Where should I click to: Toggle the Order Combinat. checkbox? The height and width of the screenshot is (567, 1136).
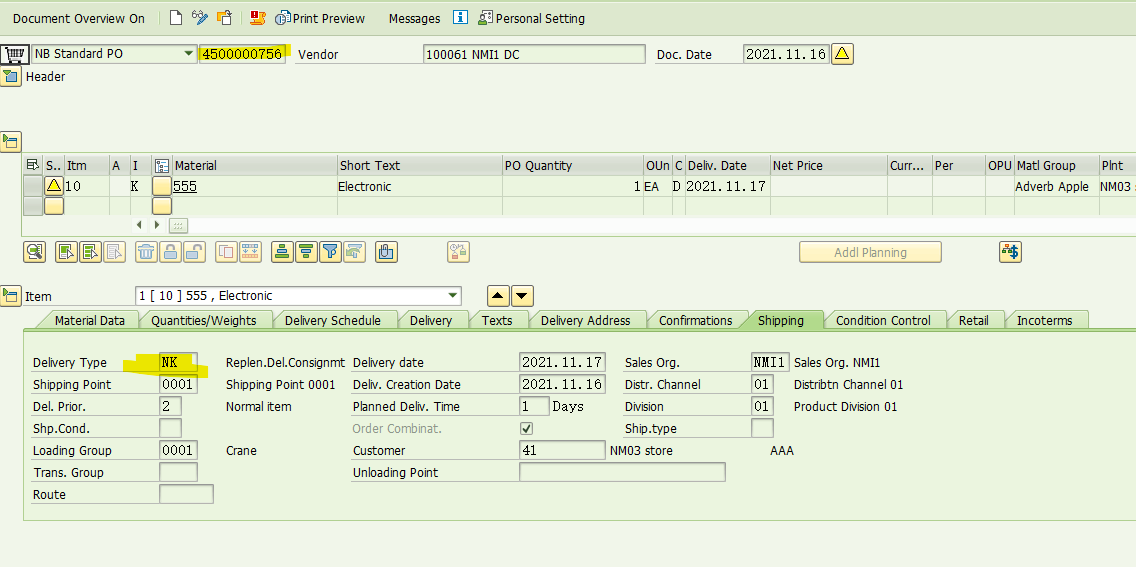coord(527,428)
